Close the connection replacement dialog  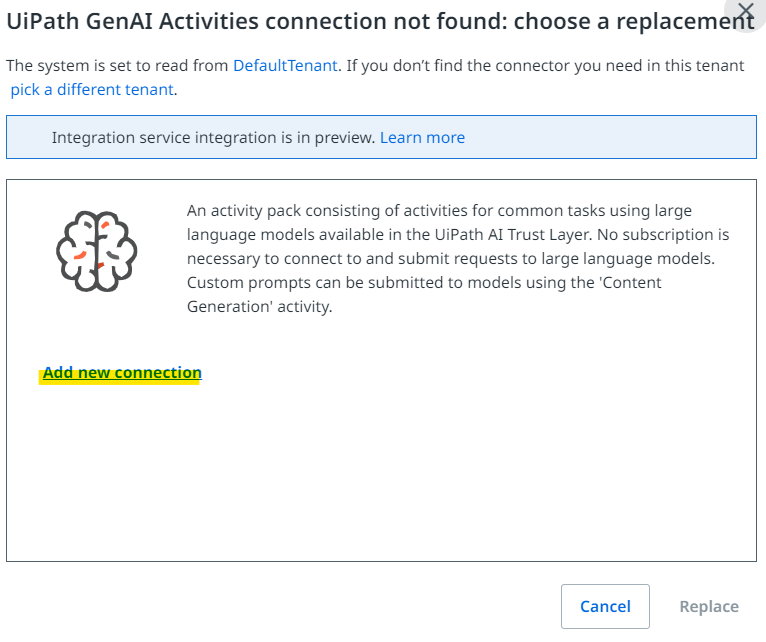[745, 13]
